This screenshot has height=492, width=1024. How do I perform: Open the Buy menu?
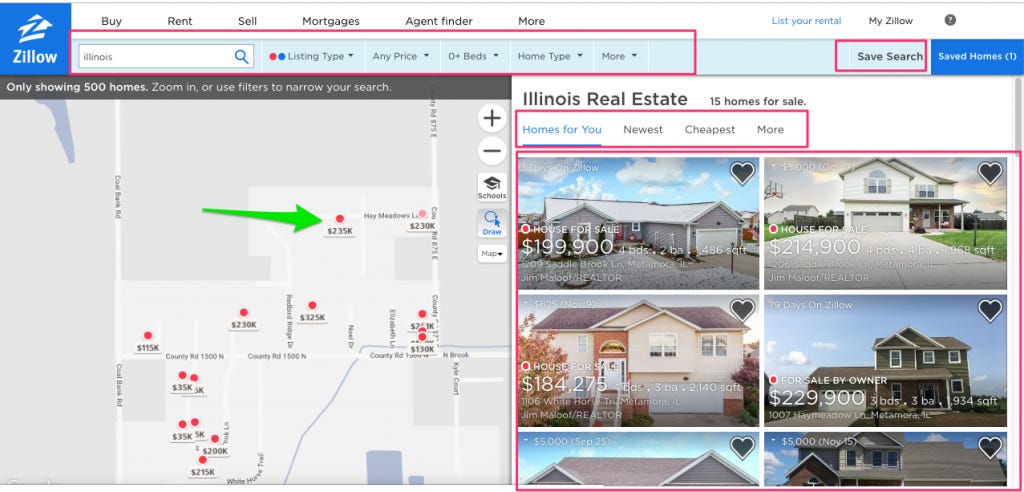pos(112,21)
